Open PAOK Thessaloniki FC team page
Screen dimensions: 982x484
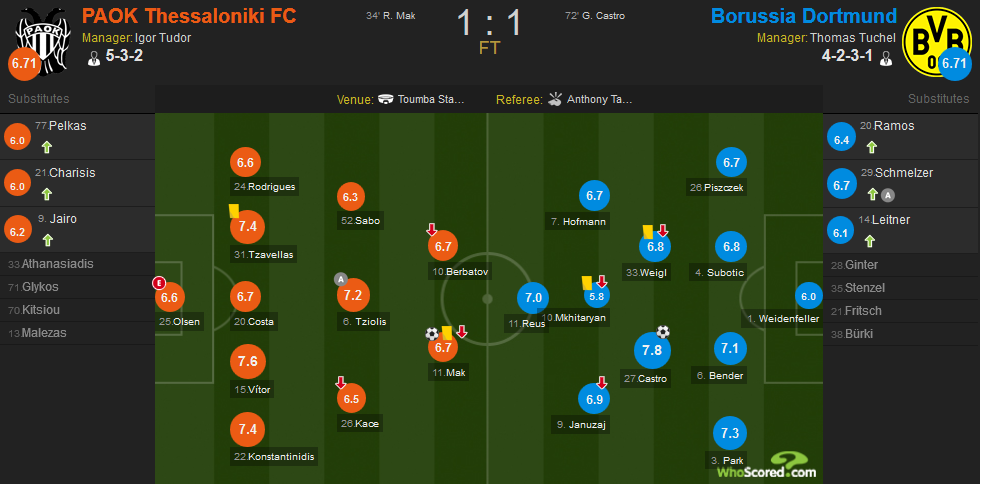coord(189,16)
